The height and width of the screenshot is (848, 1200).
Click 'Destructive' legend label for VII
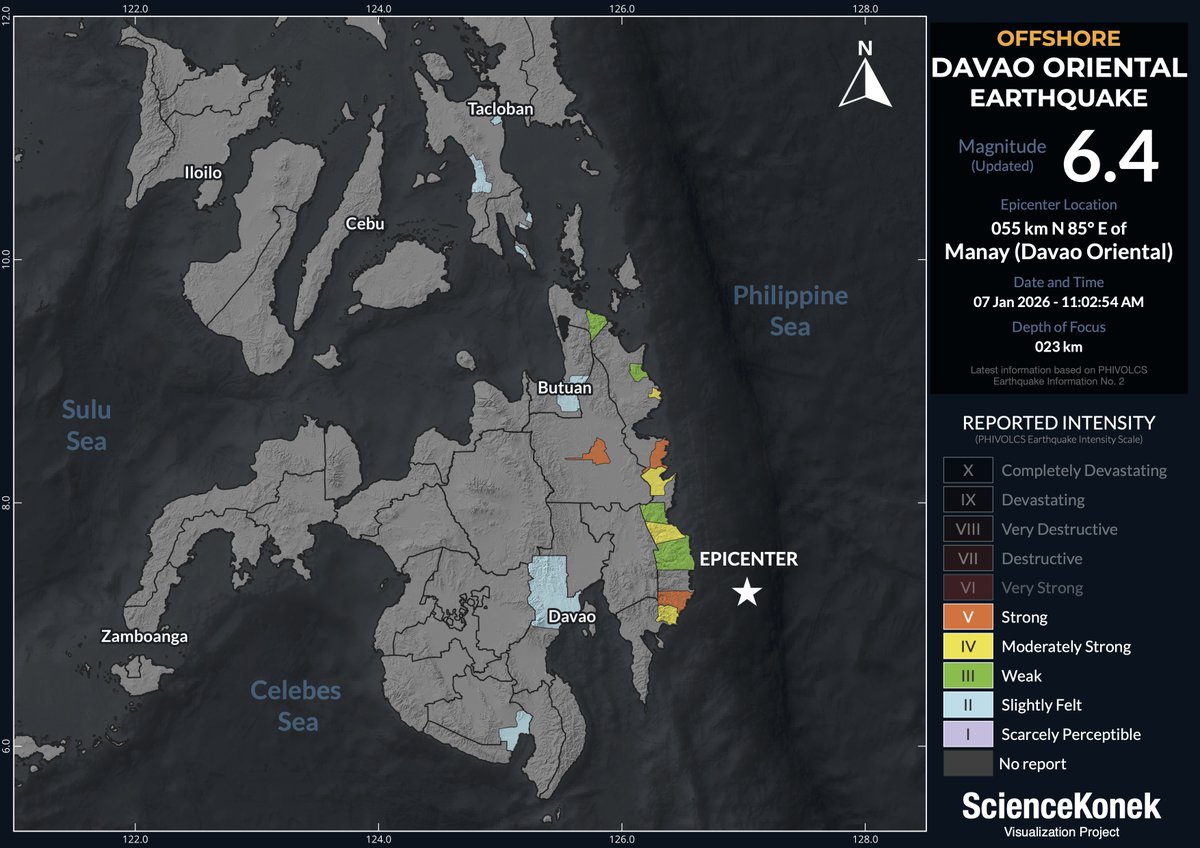coord(1041,558)
